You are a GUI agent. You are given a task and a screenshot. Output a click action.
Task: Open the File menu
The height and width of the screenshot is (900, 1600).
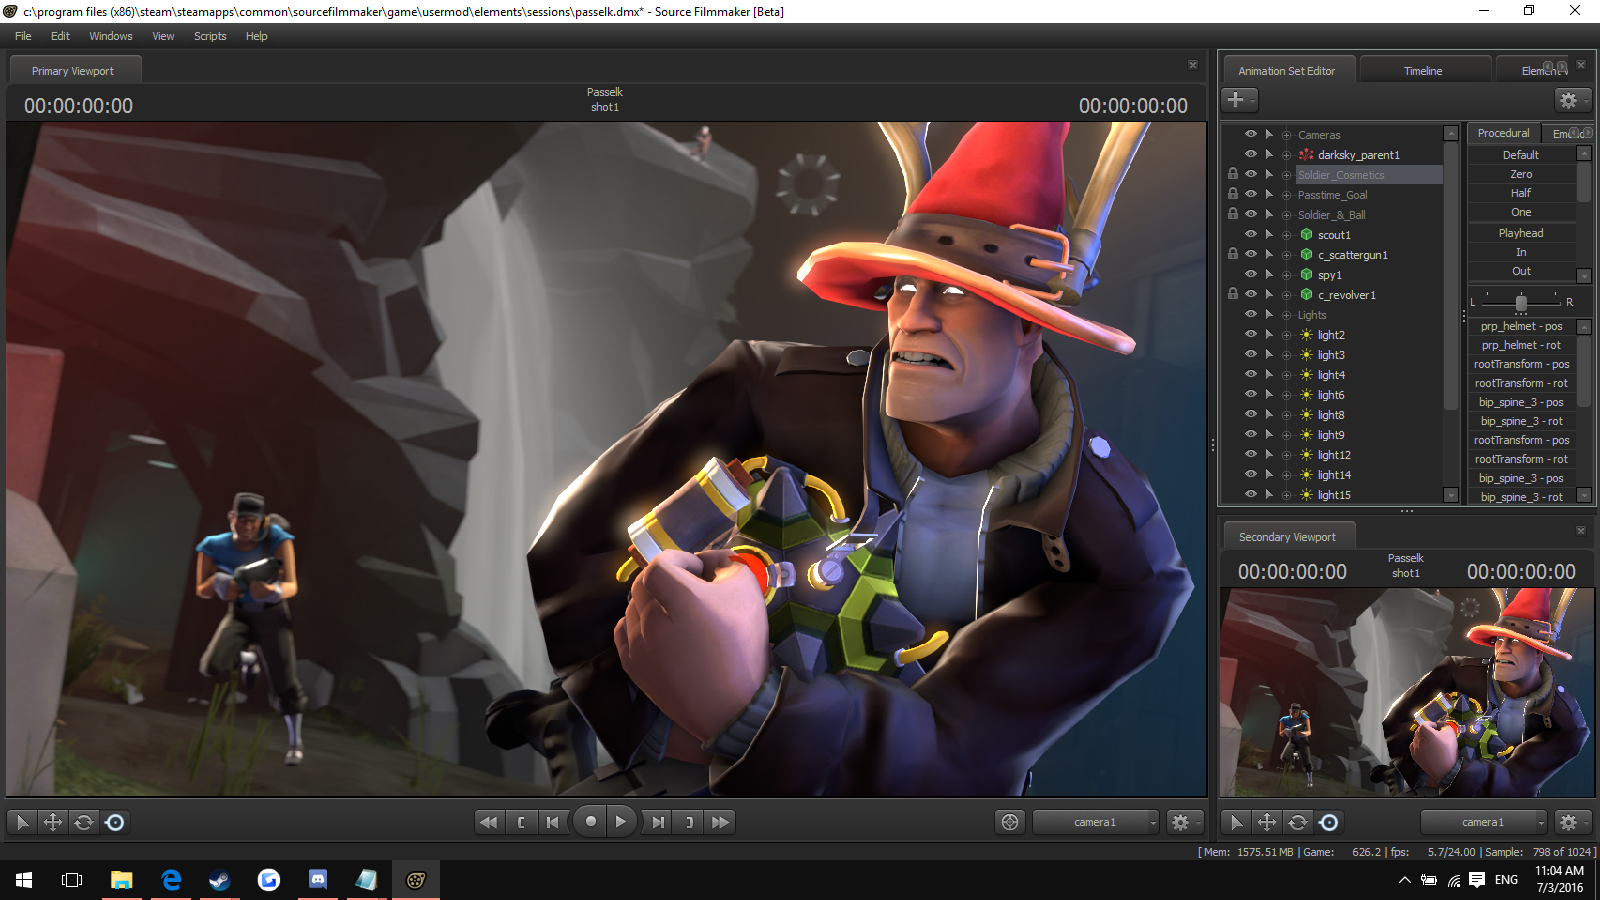tap(23, 36)
